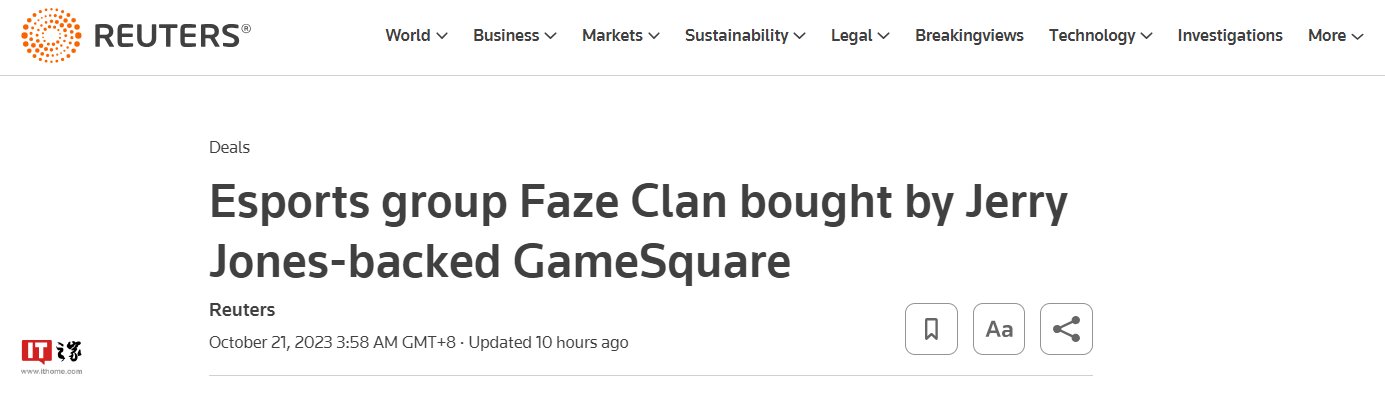Click the Reuters logo icon
The height and width of the screenshot is (395, 1385).
coord(51,36)
